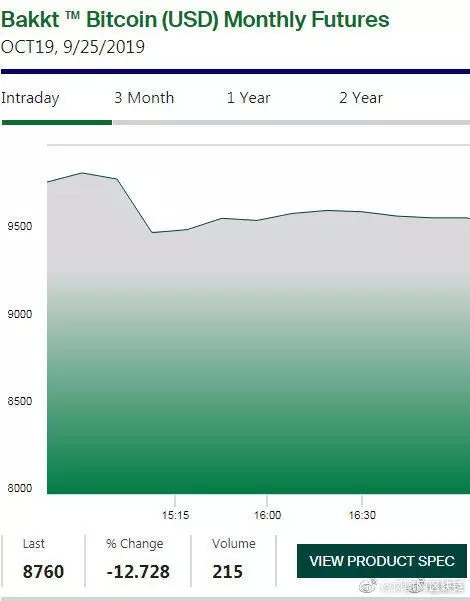Click the % Change label

coord(135,544)
